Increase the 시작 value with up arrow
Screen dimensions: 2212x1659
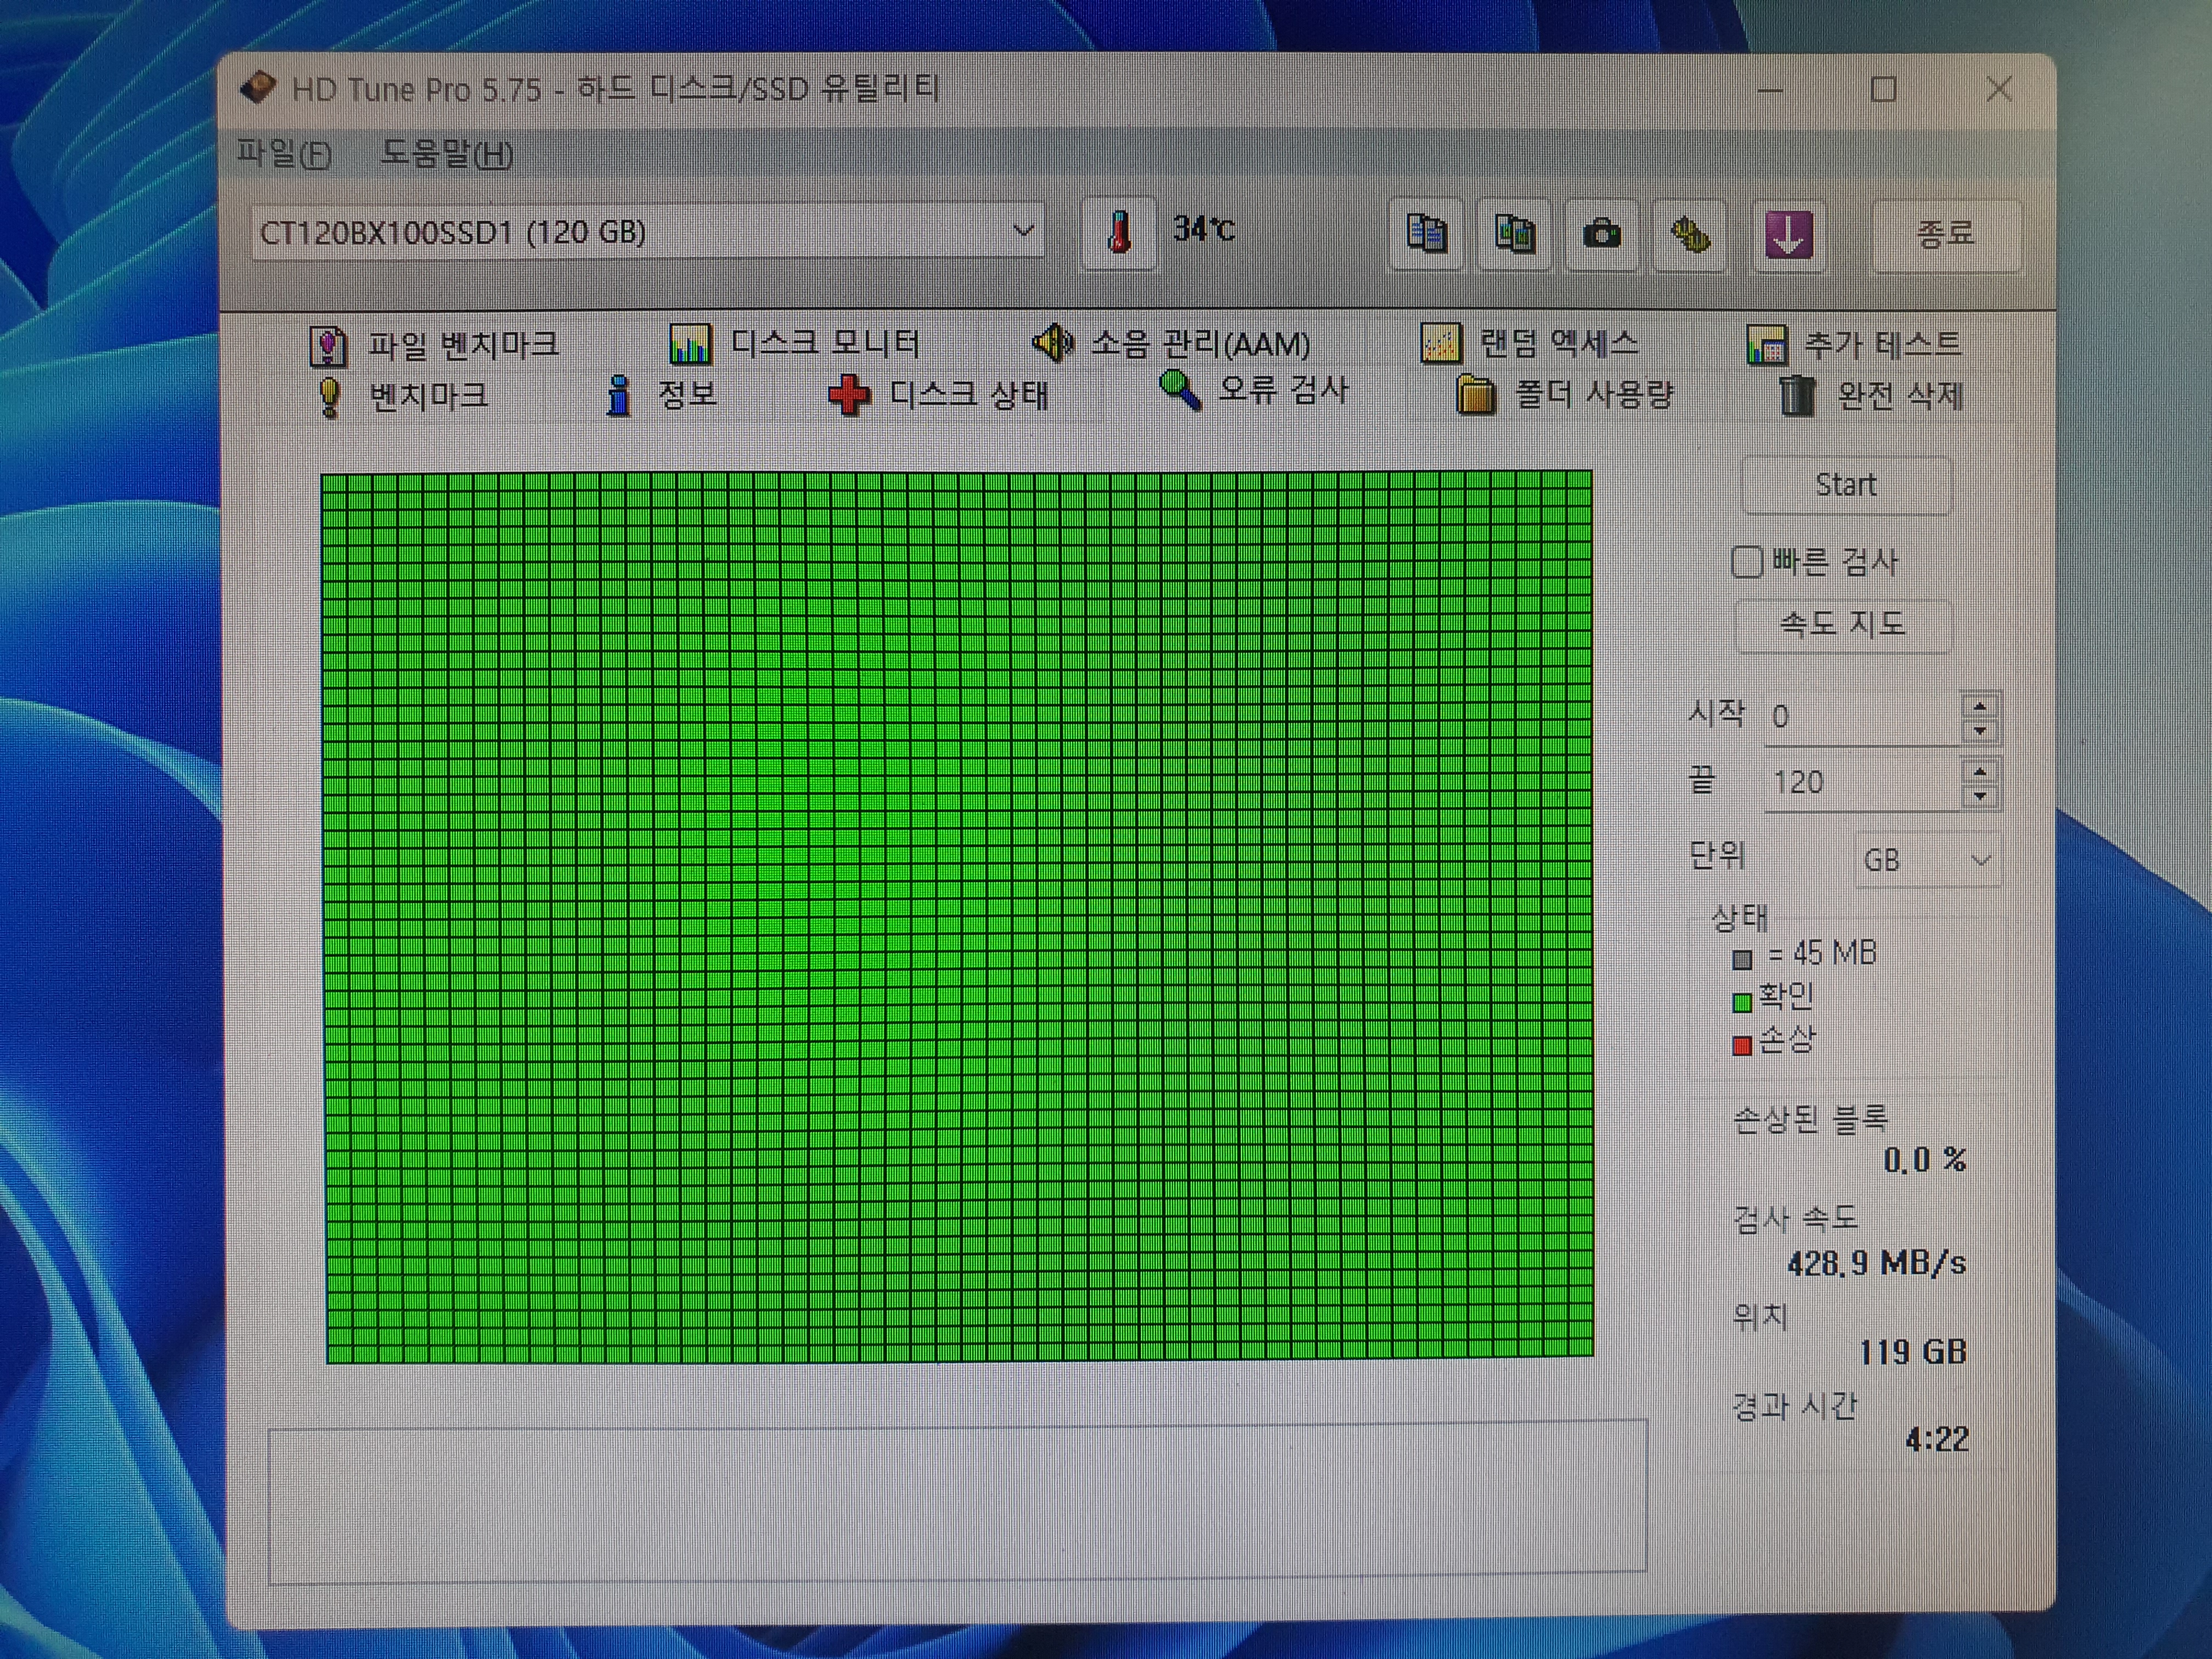tap(1980, 706)
